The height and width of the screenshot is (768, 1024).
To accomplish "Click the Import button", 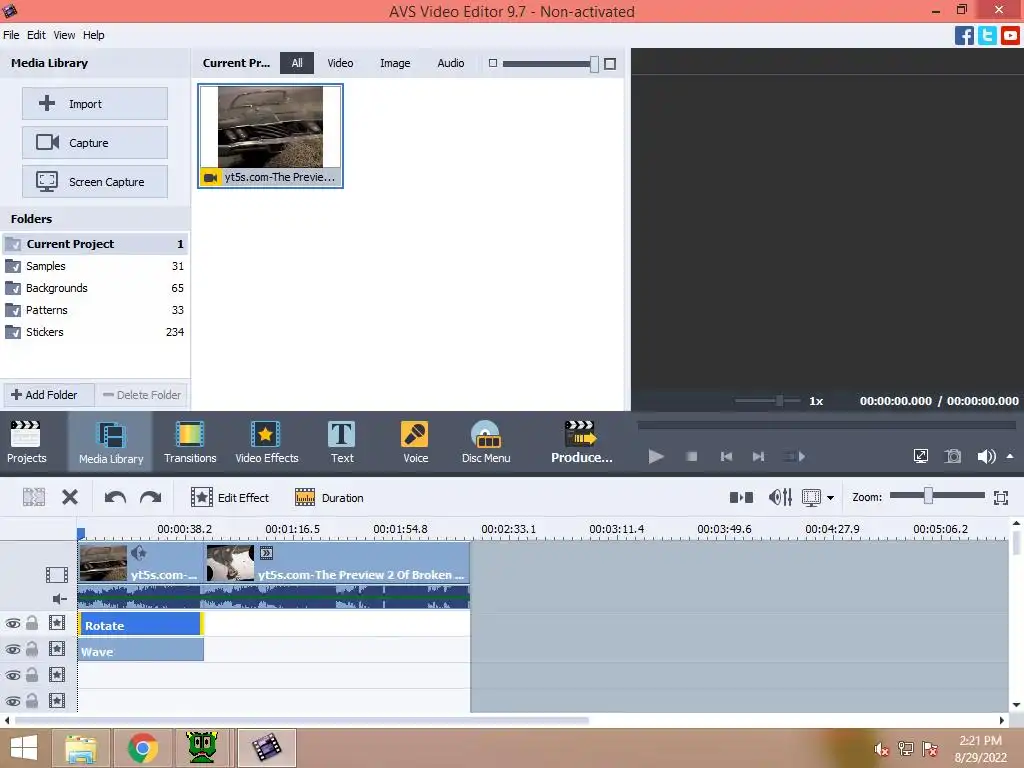I will pos(95,103).
